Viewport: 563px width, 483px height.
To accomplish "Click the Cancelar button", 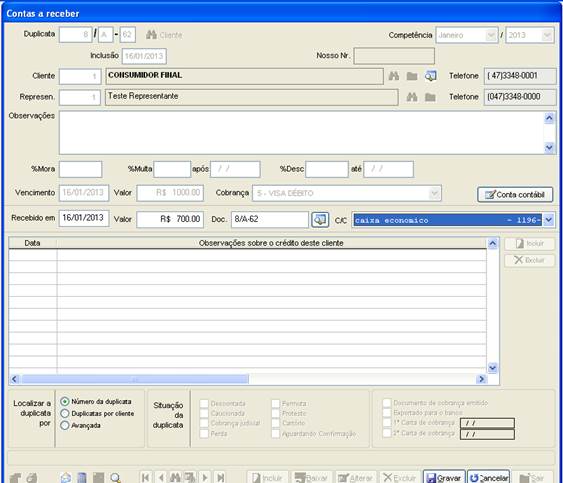I will 489,478.
